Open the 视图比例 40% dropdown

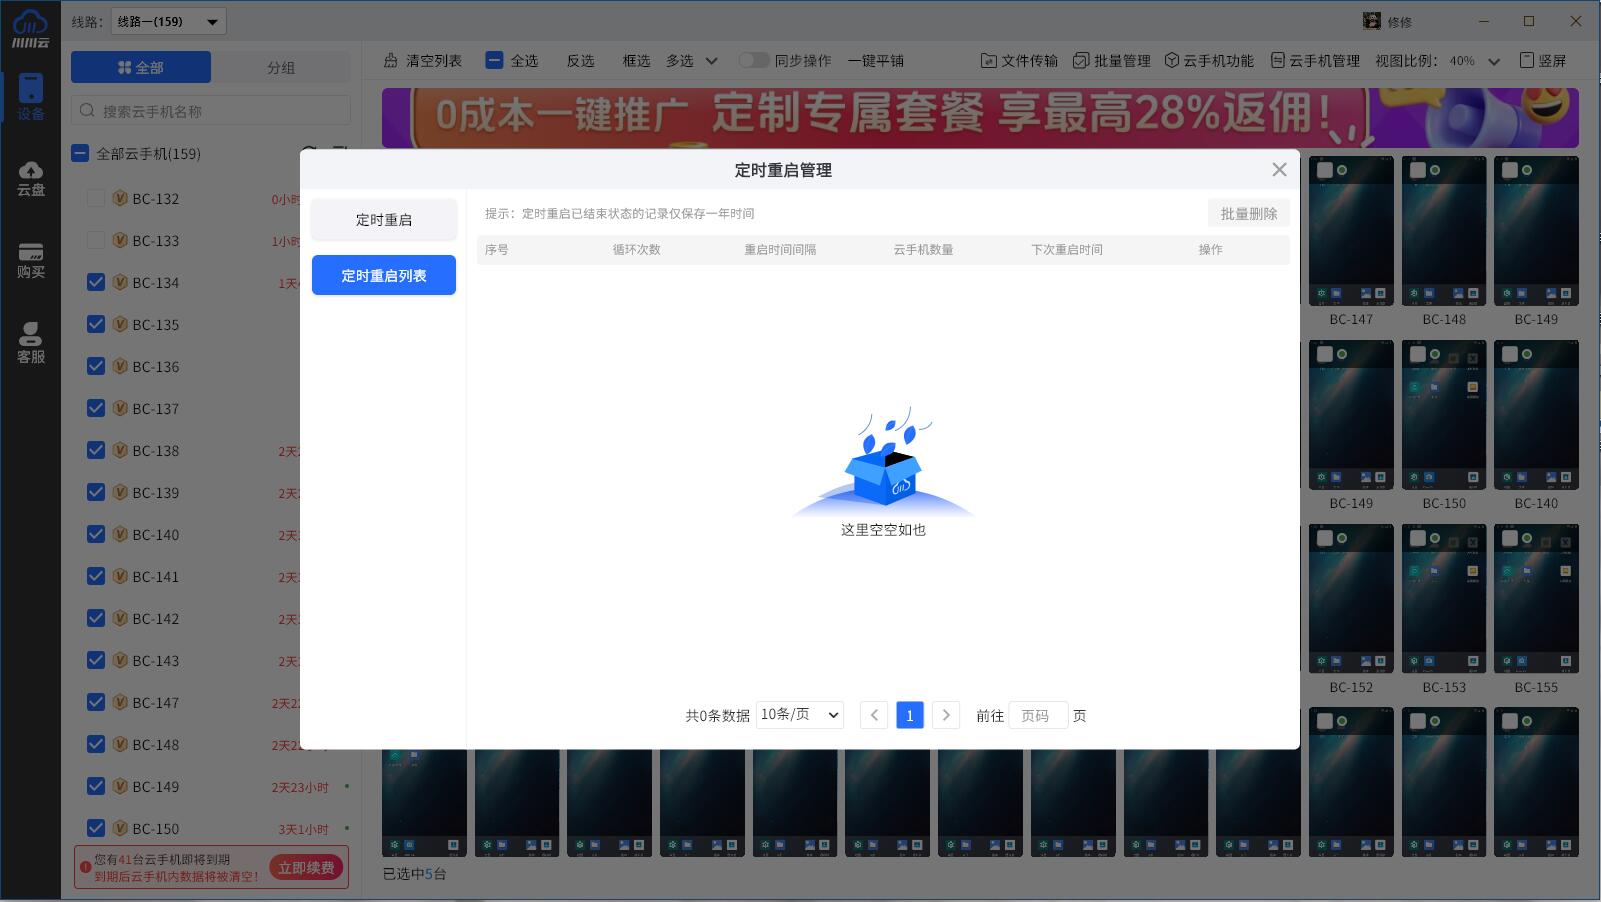1474,61
